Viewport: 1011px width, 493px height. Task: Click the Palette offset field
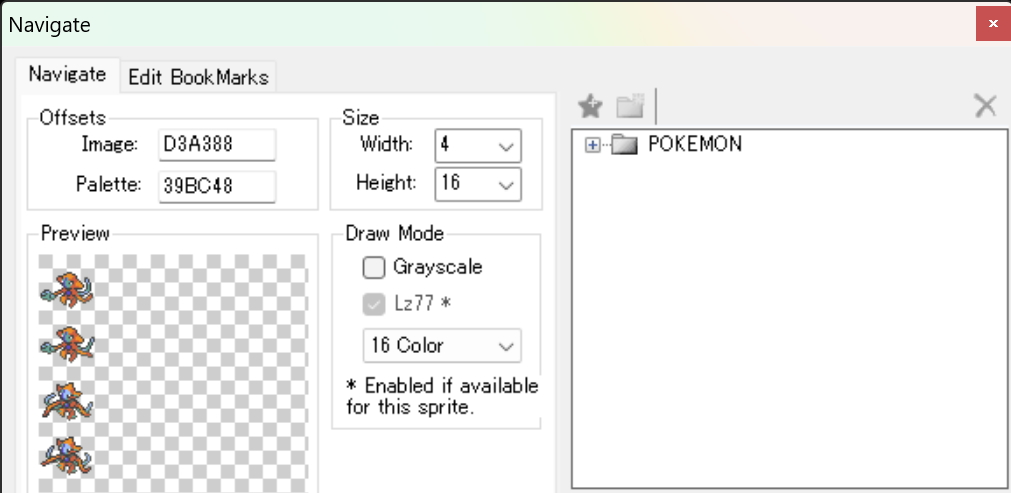click(217, 186)
